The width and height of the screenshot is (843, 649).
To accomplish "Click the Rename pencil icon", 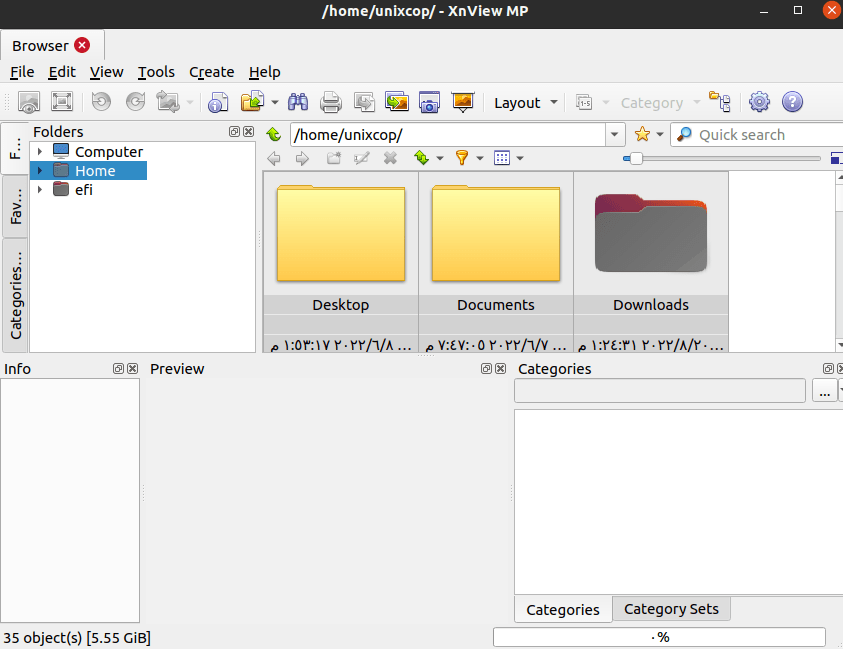I will (x=362, y=158).
